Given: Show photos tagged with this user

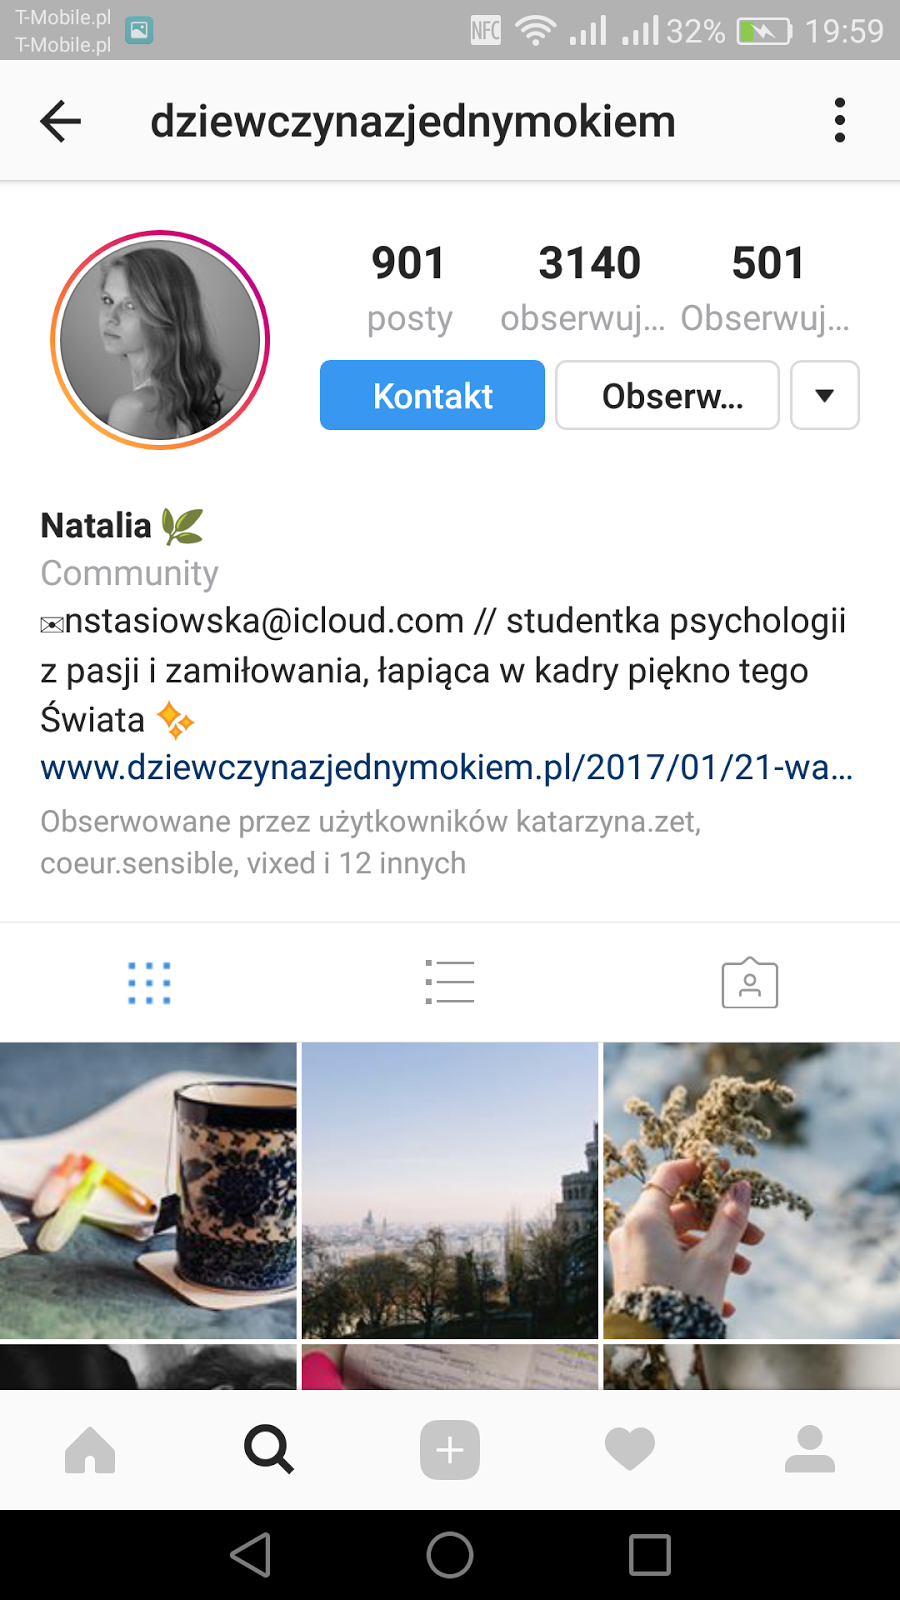Looking at the screenshot, I should [x=750, y=983].
